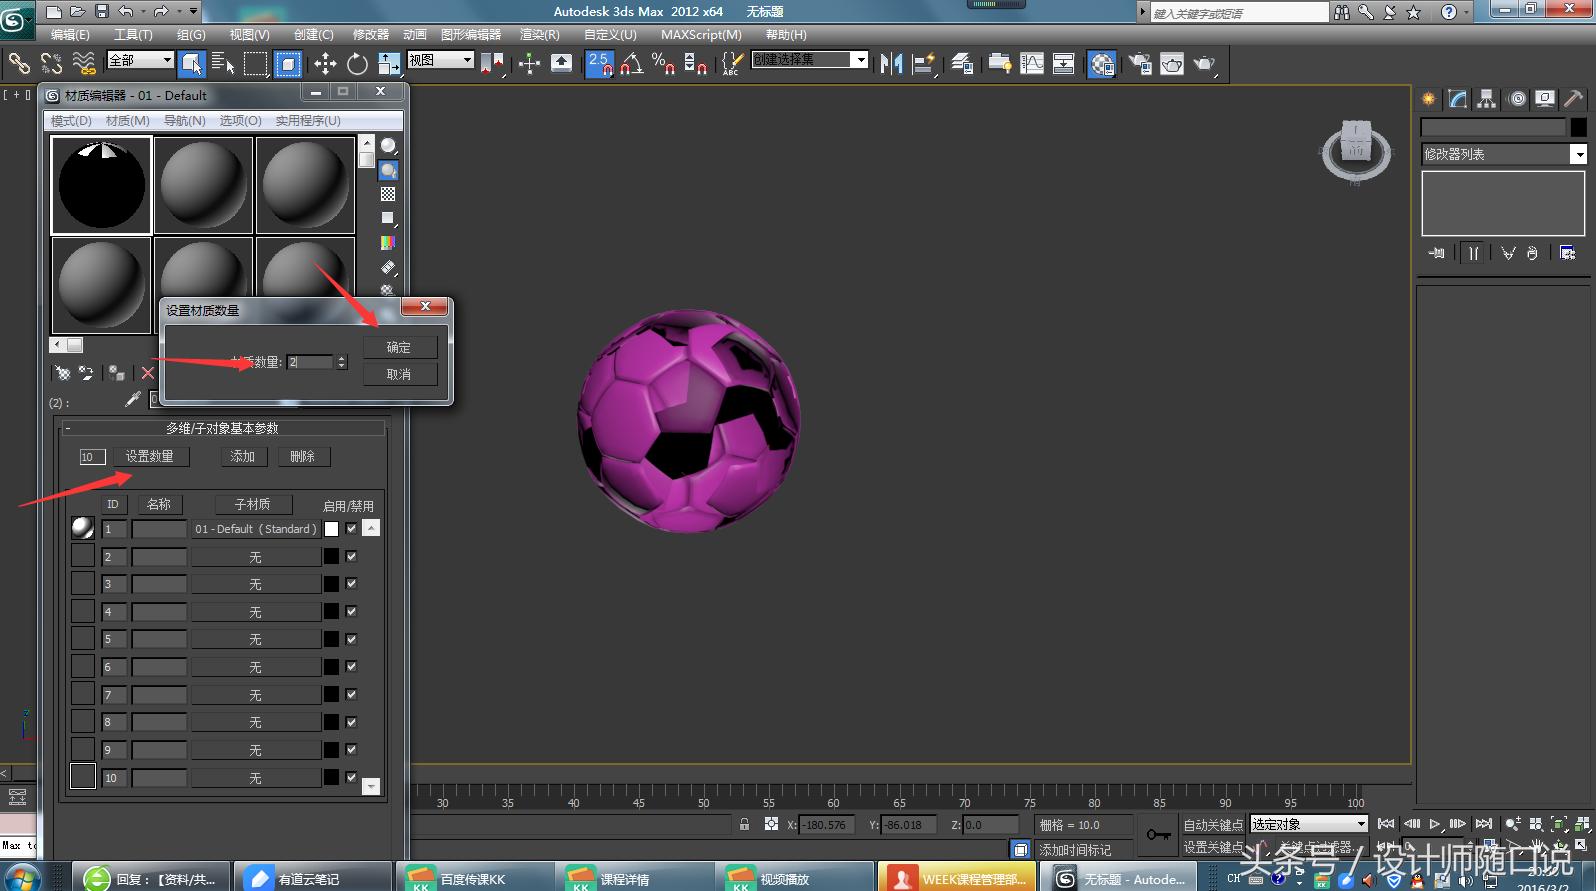Open the Material Editor from toolbar
The width and height of the screenshot is (1596, 891).
(x=1102, y=64)
